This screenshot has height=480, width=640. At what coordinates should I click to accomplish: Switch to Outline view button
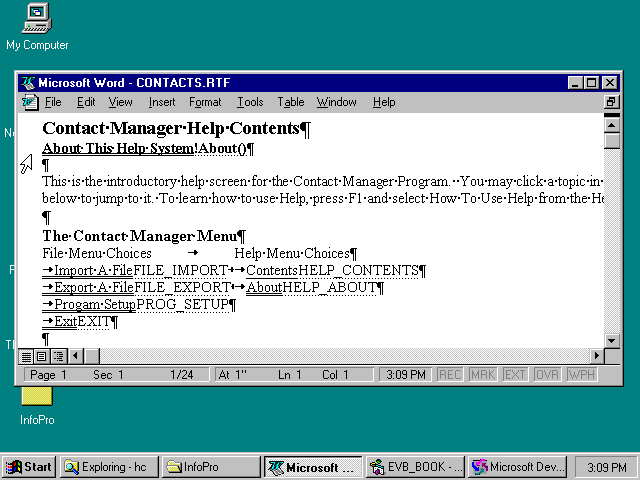click(x=58, y=356)
